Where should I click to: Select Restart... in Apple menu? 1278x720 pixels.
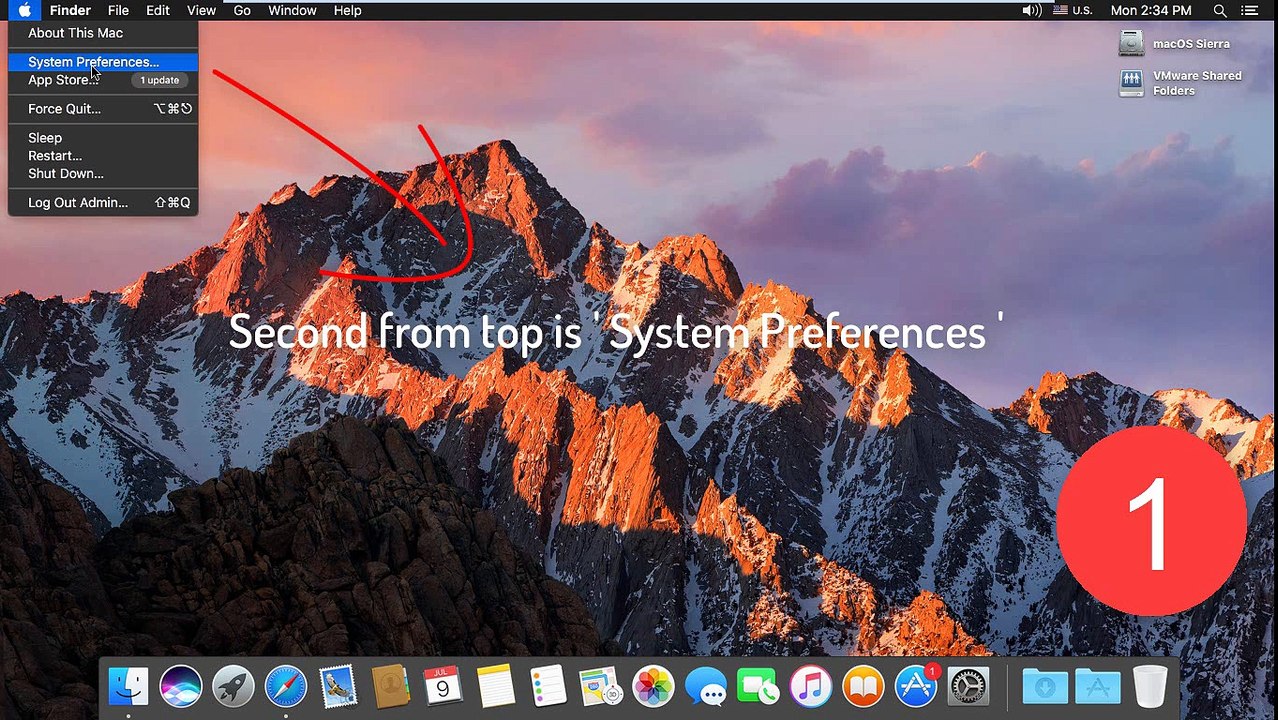tap(103, 156)
